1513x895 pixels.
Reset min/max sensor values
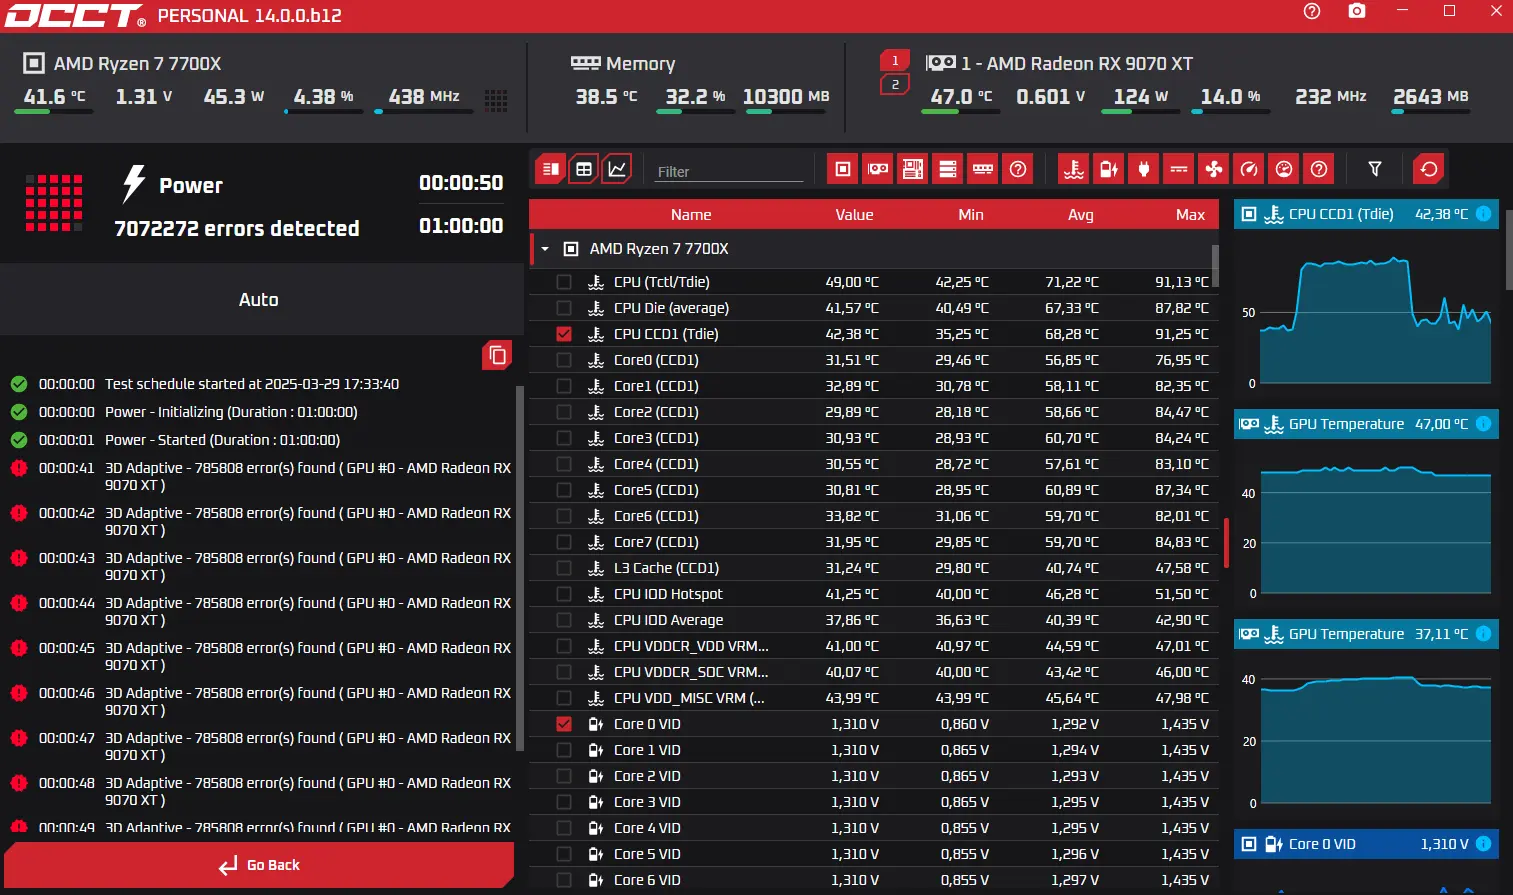1429,169
